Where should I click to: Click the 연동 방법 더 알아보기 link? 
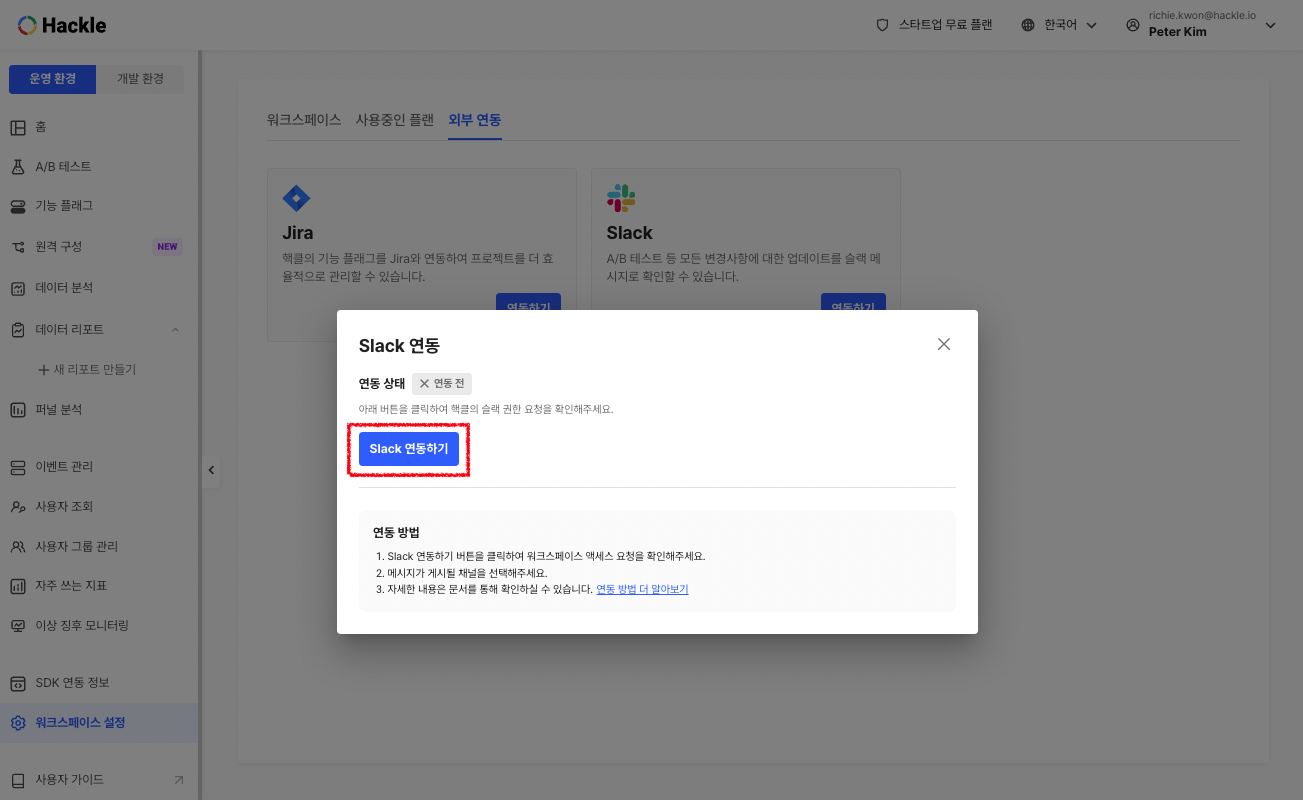(x=642, y=589)
